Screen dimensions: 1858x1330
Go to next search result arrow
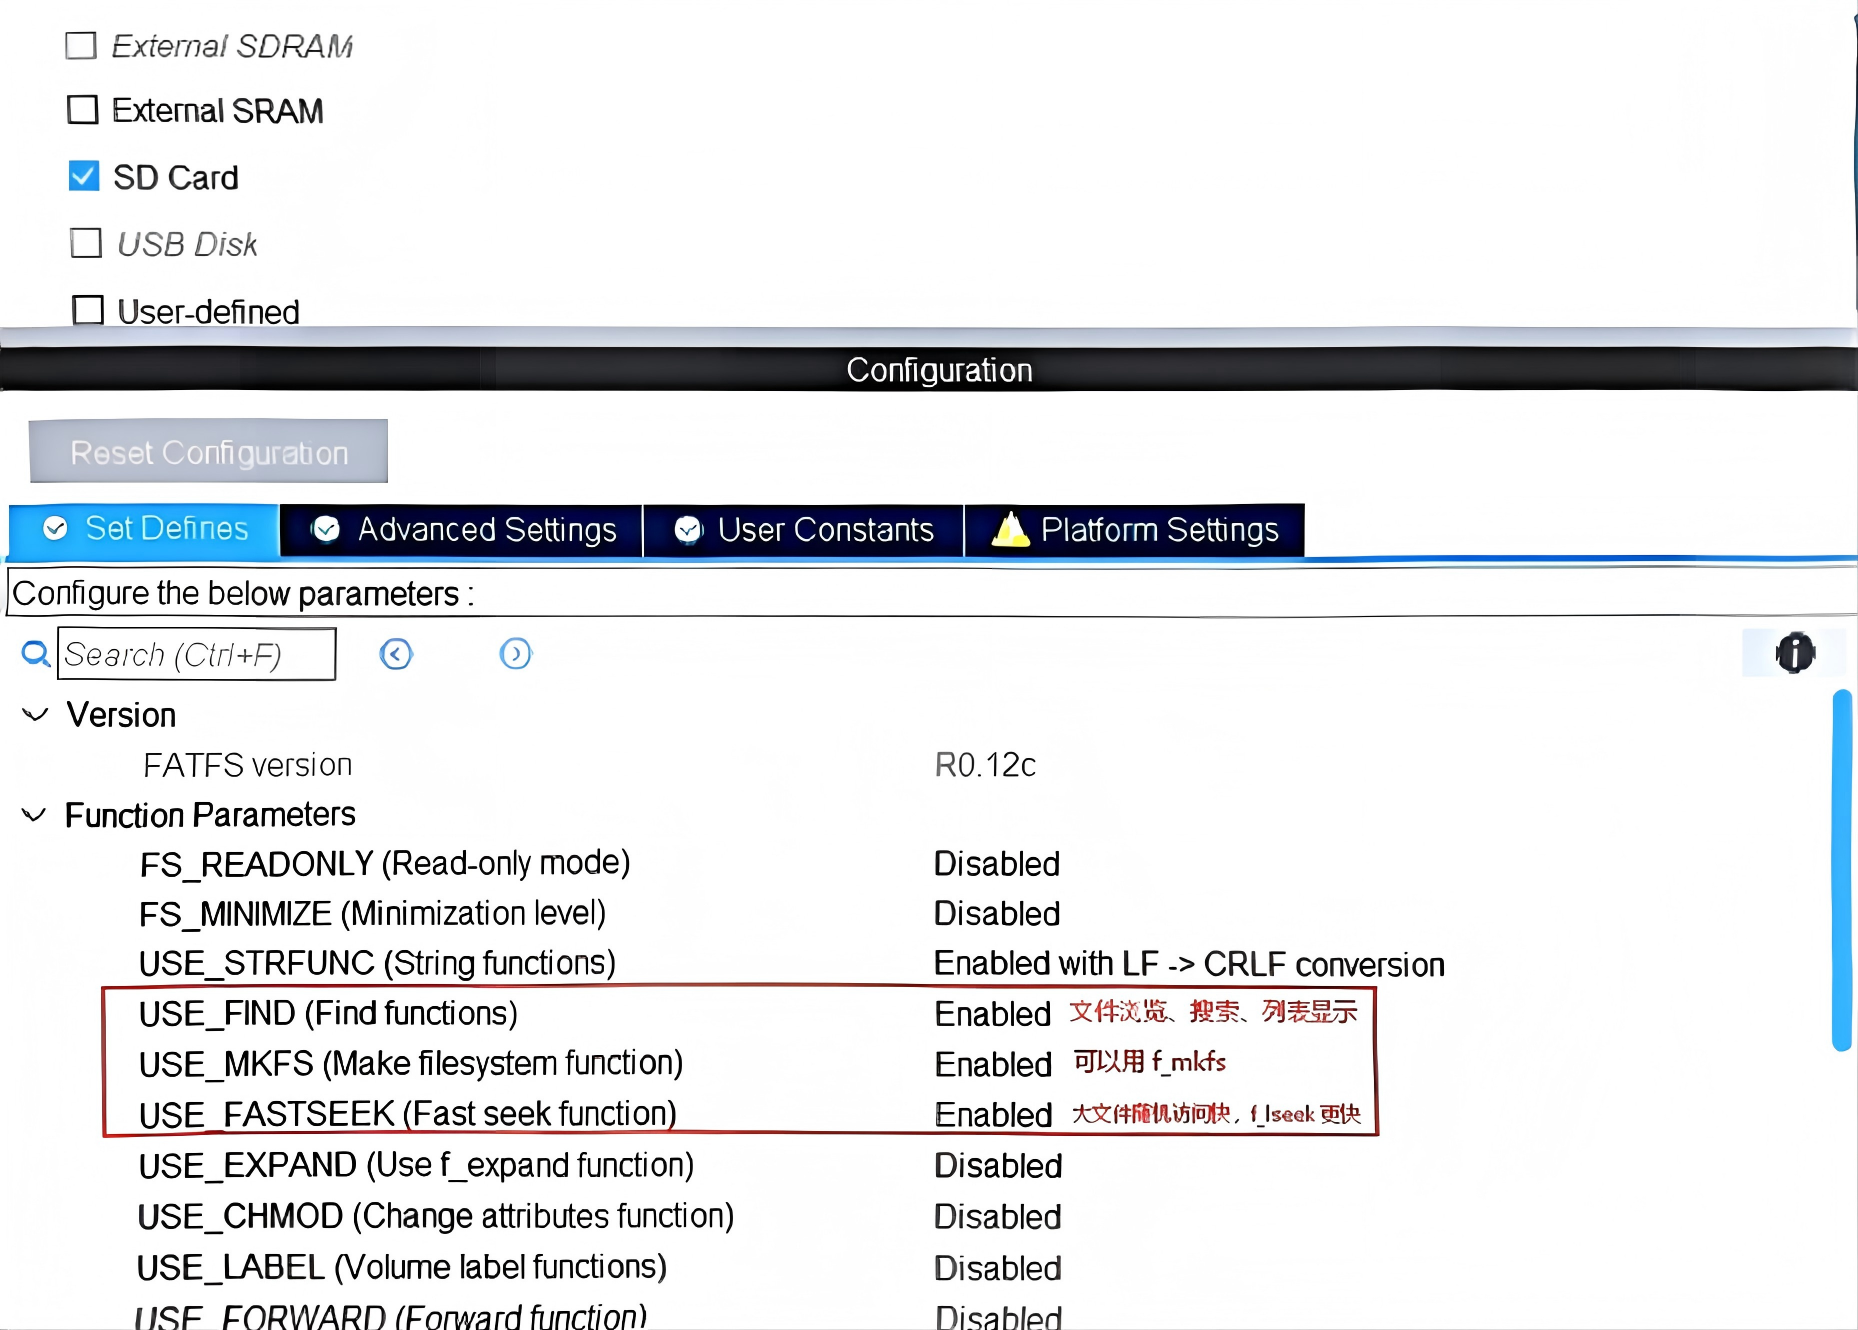pos(515,654)
